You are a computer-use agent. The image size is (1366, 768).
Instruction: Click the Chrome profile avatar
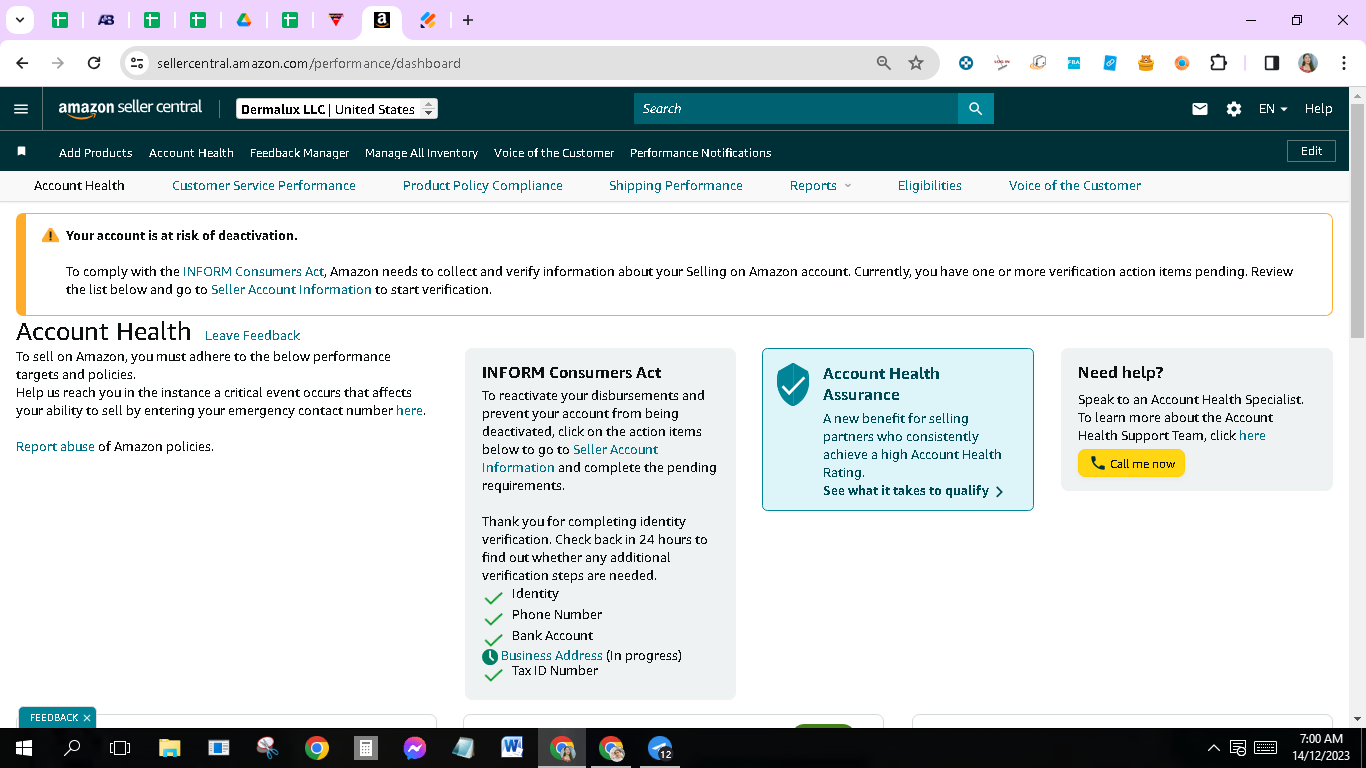click(x=1308, y=63)
